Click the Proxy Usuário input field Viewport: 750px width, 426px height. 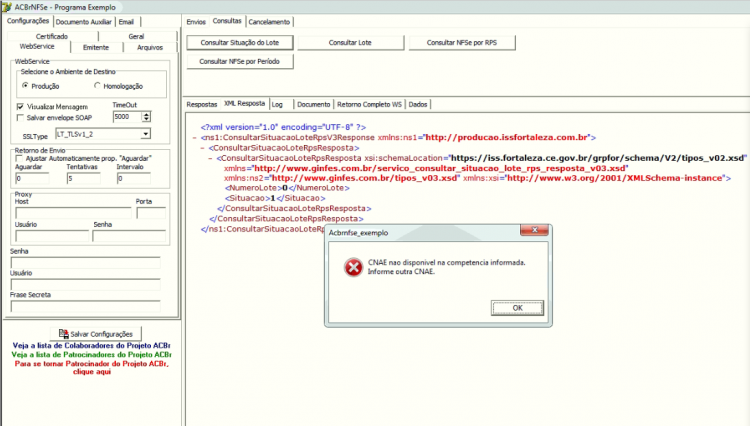pyautogui.click(x=52, y=236)
